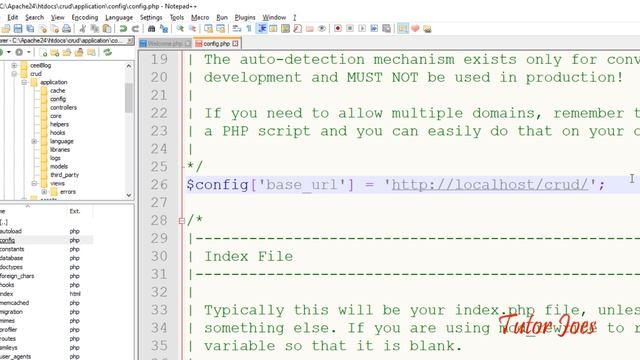
Task: Click the Cut scissors icon
Action: [x=83, y=29]
